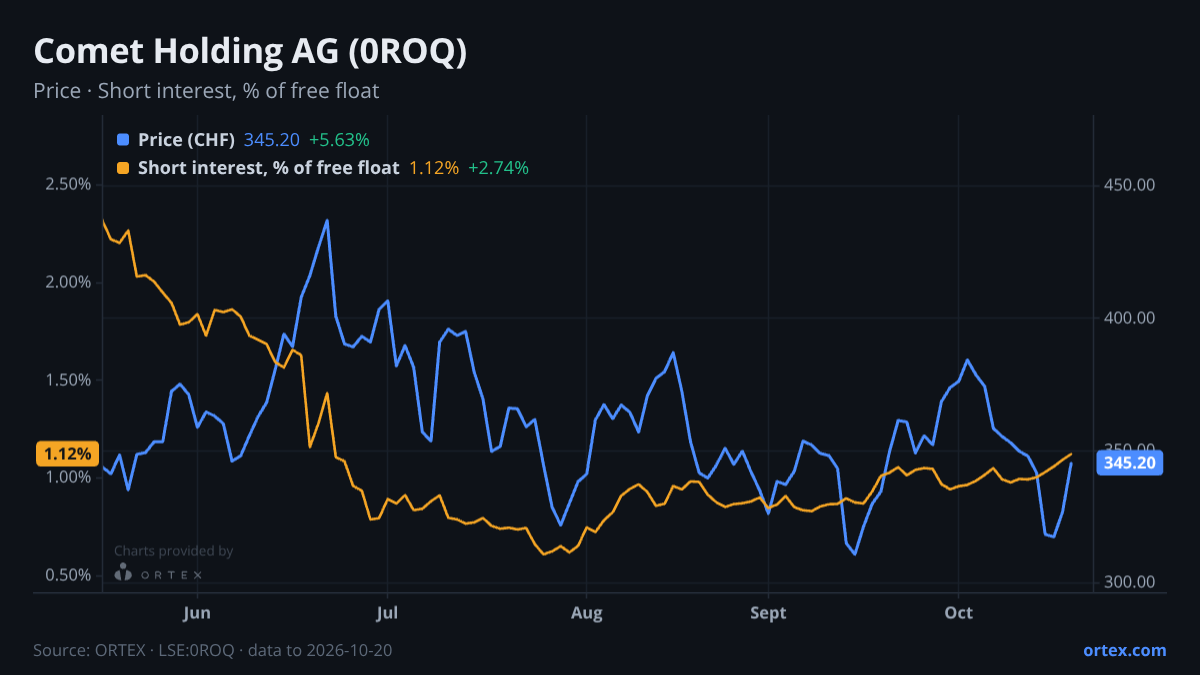Click the 1.50% left axis label
Viewport: 1200px width, 675px height.
pyautogui.click(x=68, y=380)
